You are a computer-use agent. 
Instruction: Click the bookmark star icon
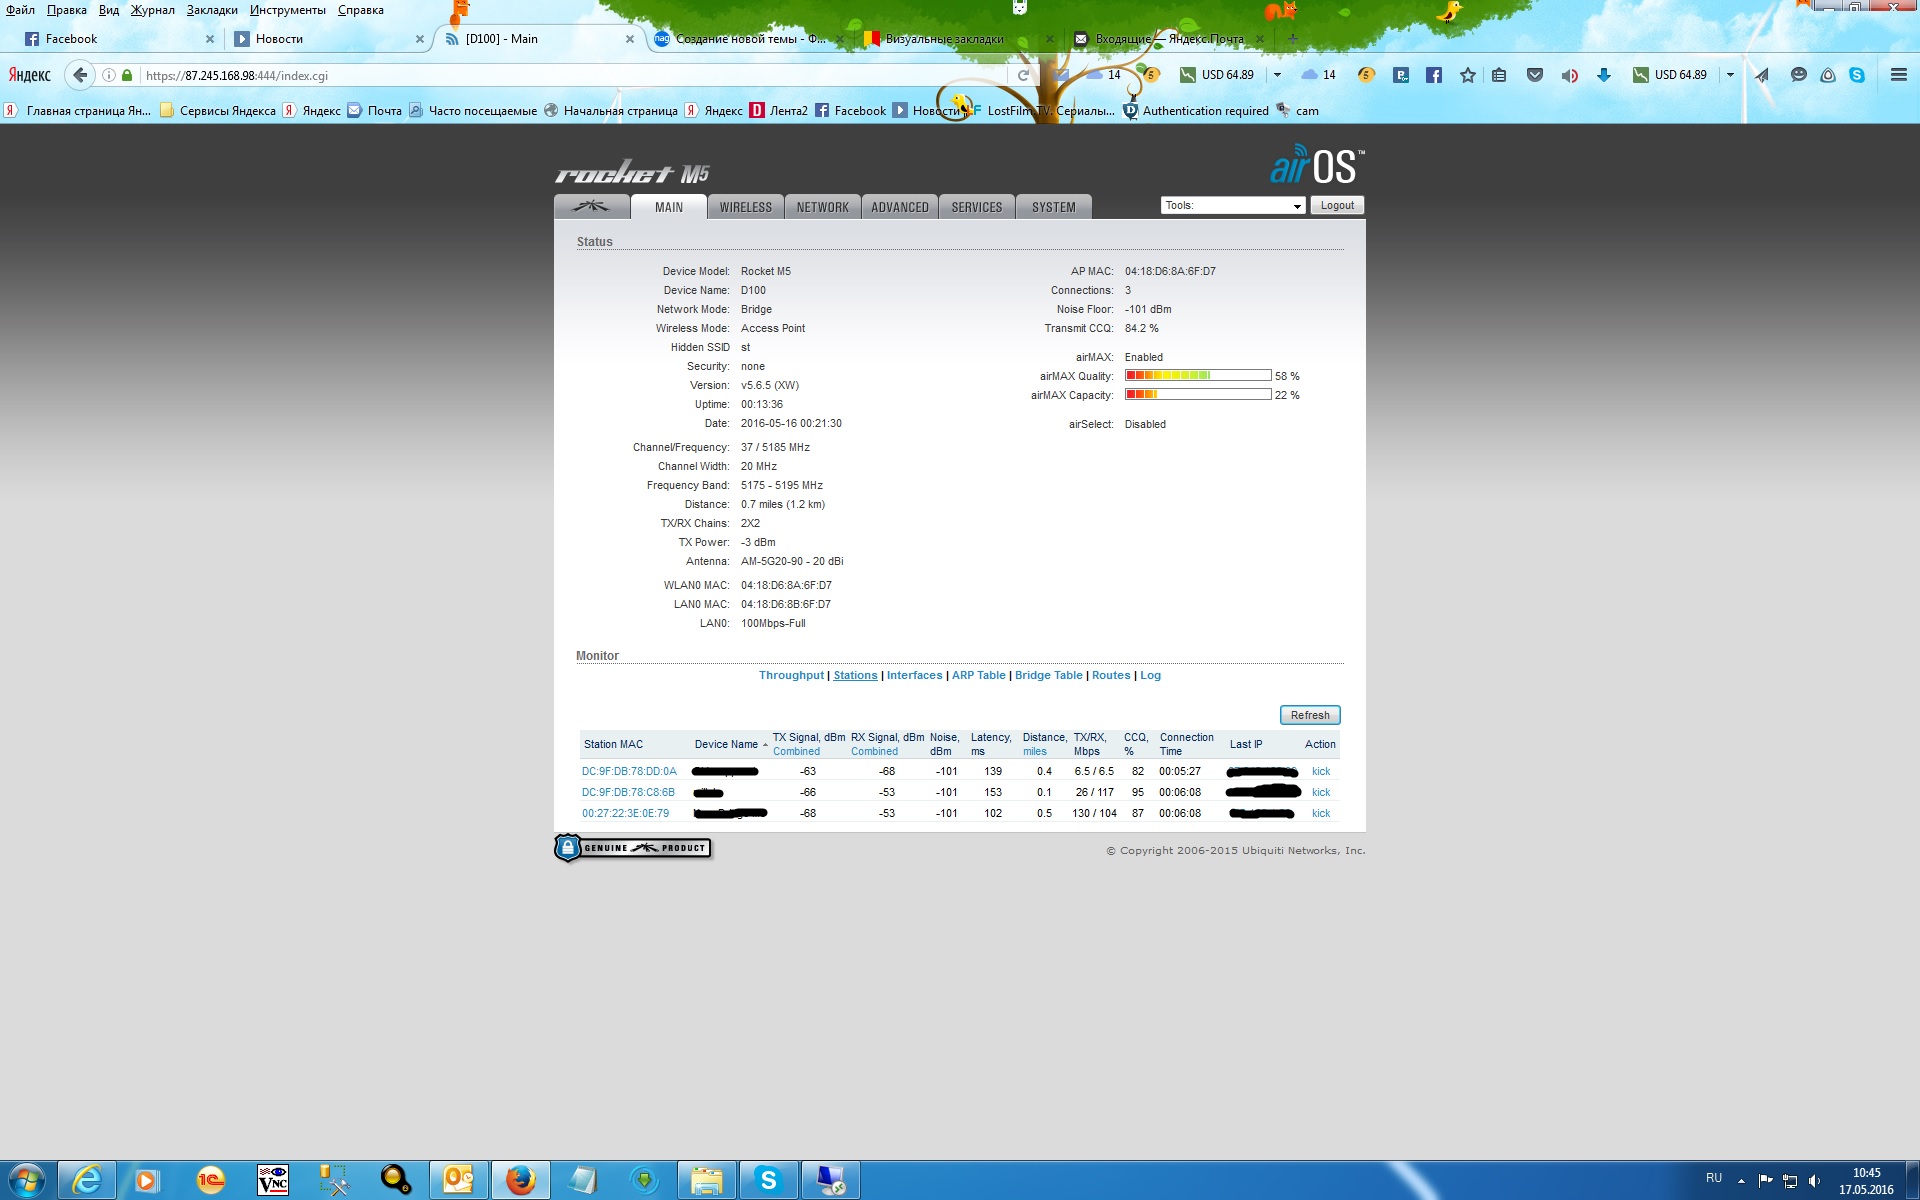1467,75
